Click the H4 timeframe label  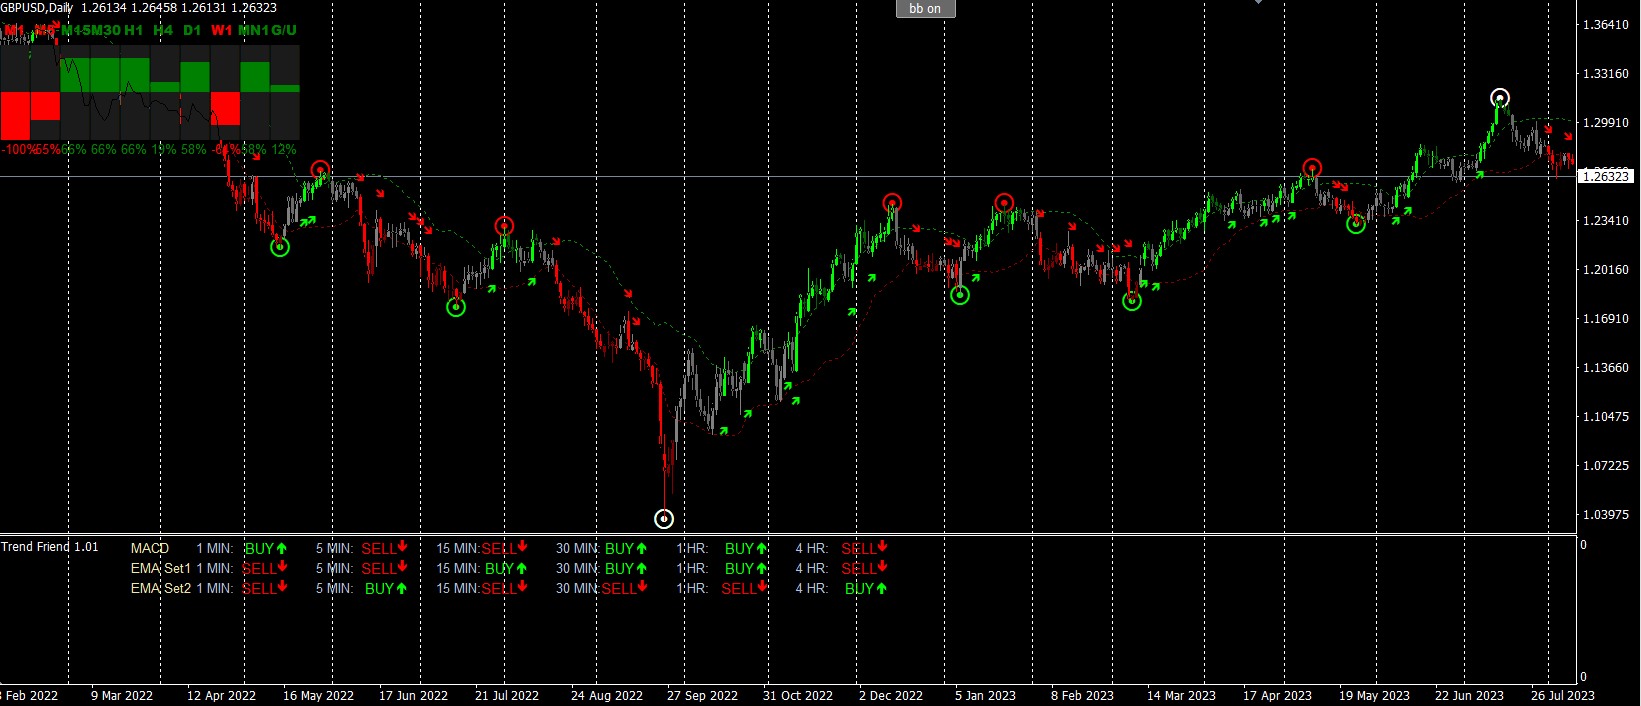163,30
